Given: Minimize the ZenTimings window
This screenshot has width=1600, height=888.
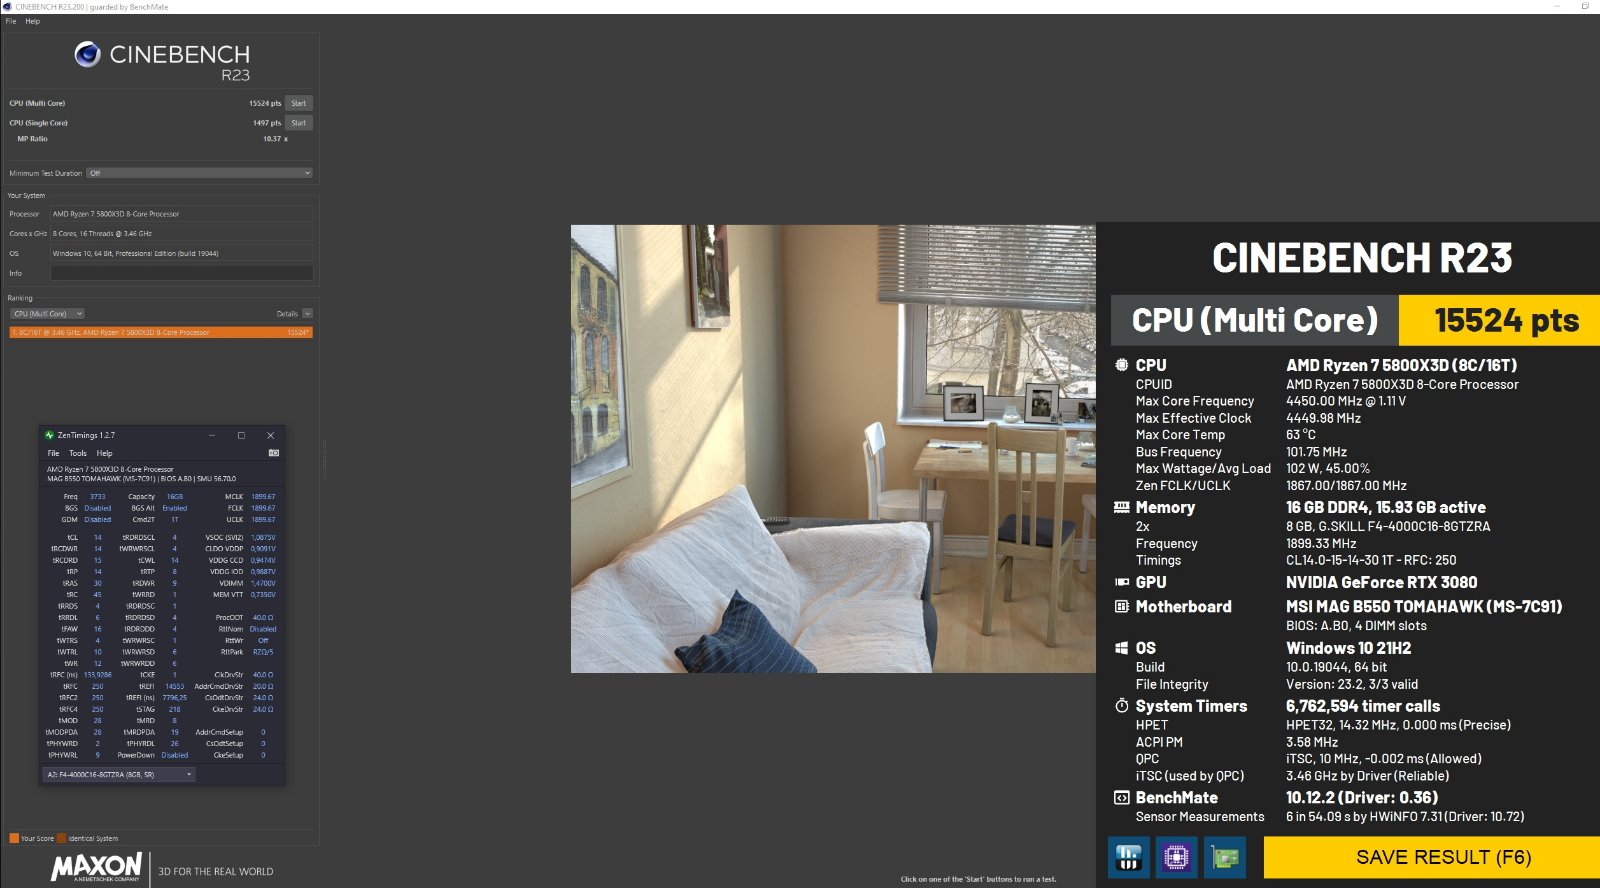Looking at the screenshot, I should pyautogui.click(x=212, y=435).
